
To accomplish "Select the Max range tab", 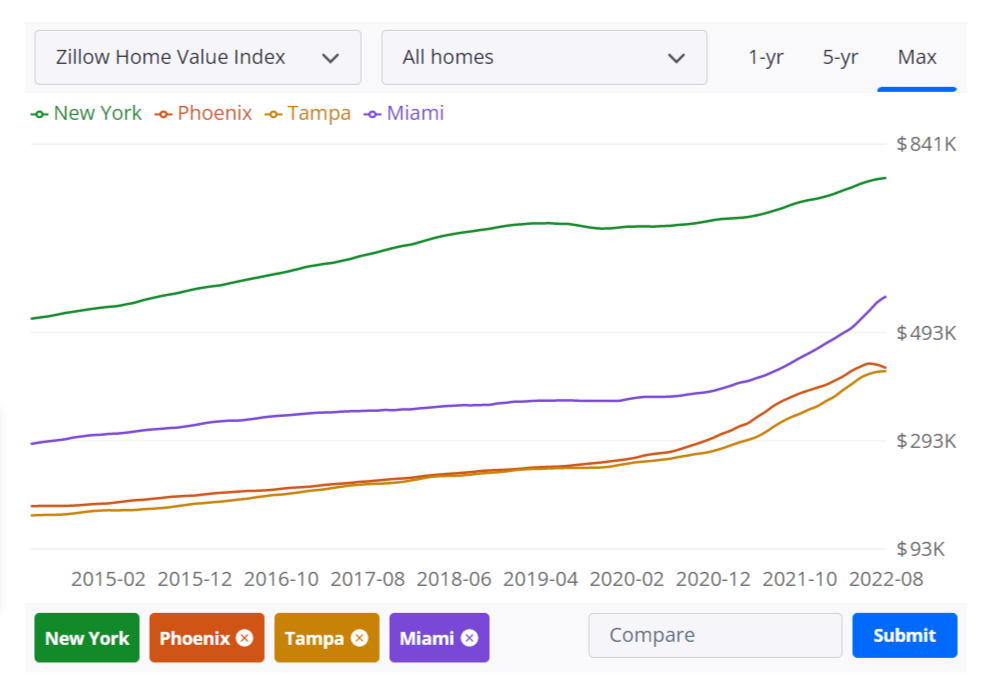I will (917, 57).
